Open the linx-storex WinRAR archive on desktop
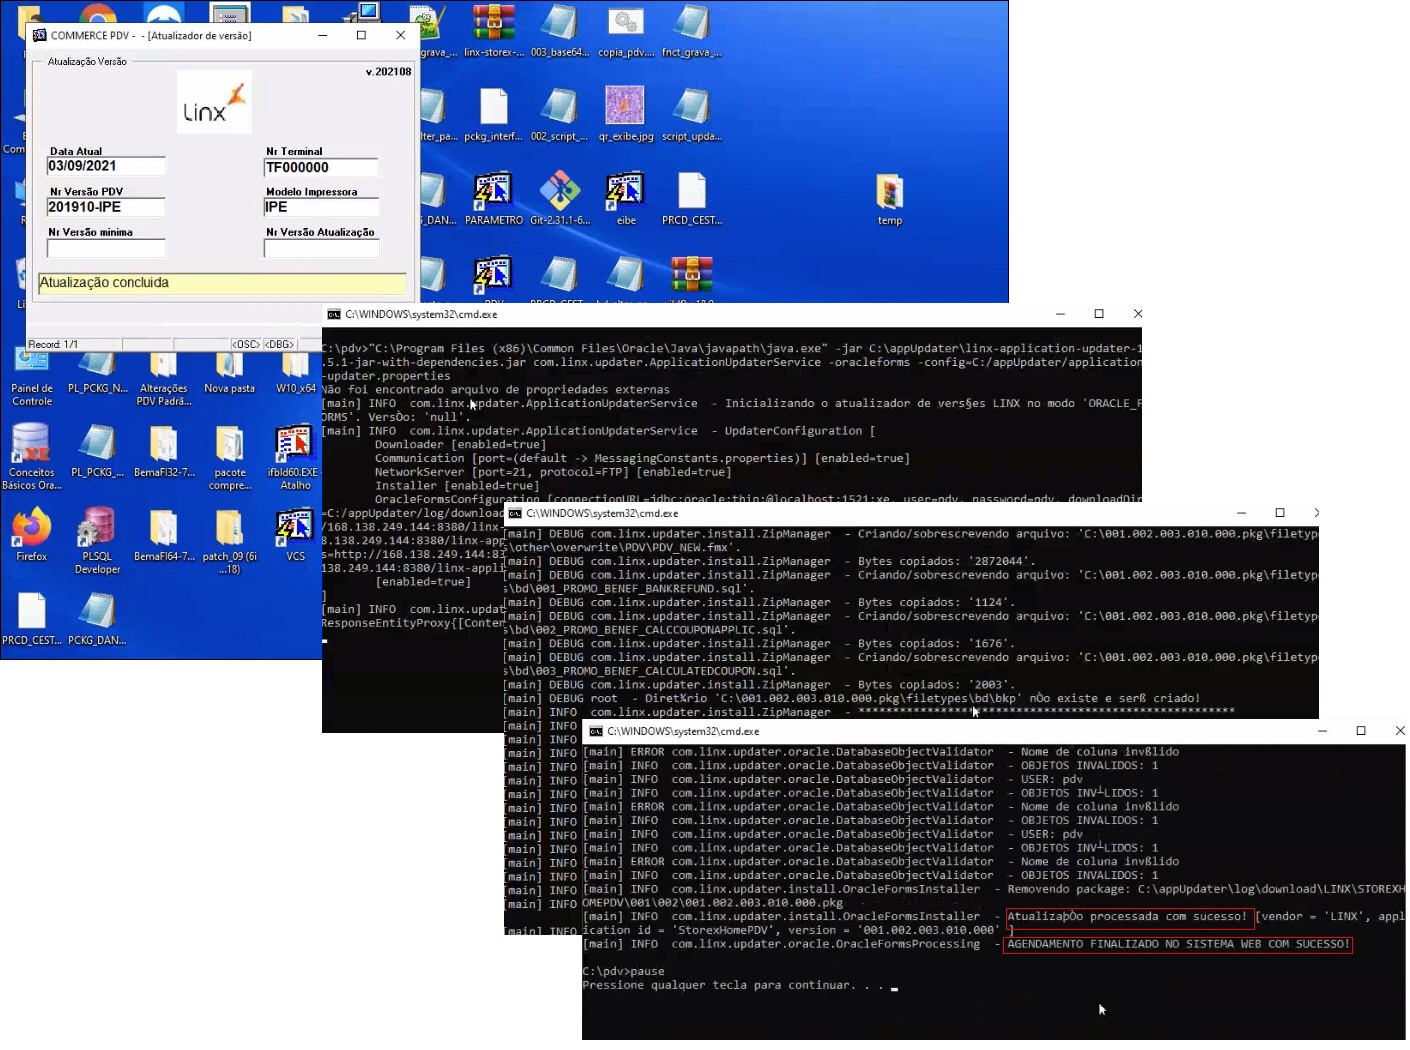Image resolution: width=1410 pixels, height=1050 pixels. 493,30
